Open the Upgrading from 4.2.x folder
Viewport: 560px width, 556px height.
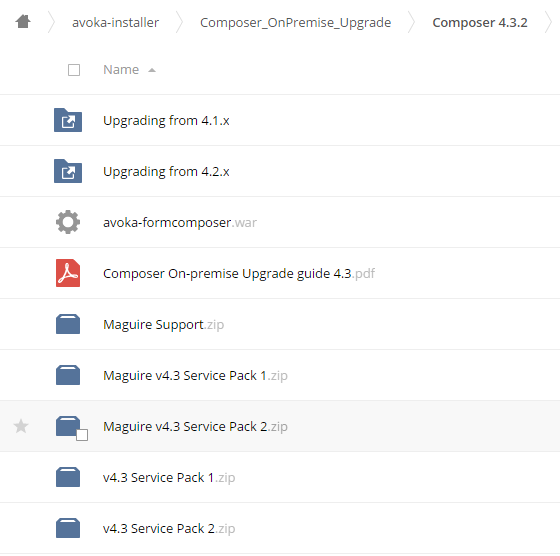tap(166, 172)
